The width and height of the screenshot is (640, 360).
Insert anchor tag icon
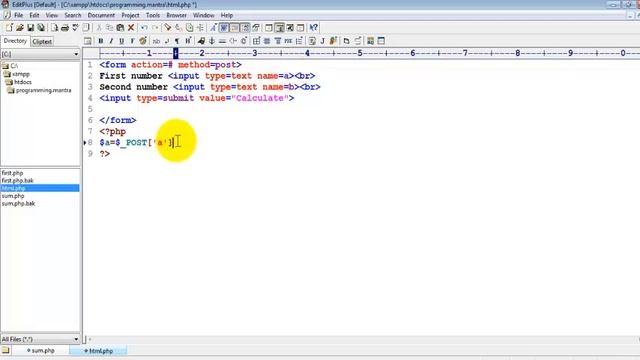click(212, 41)
